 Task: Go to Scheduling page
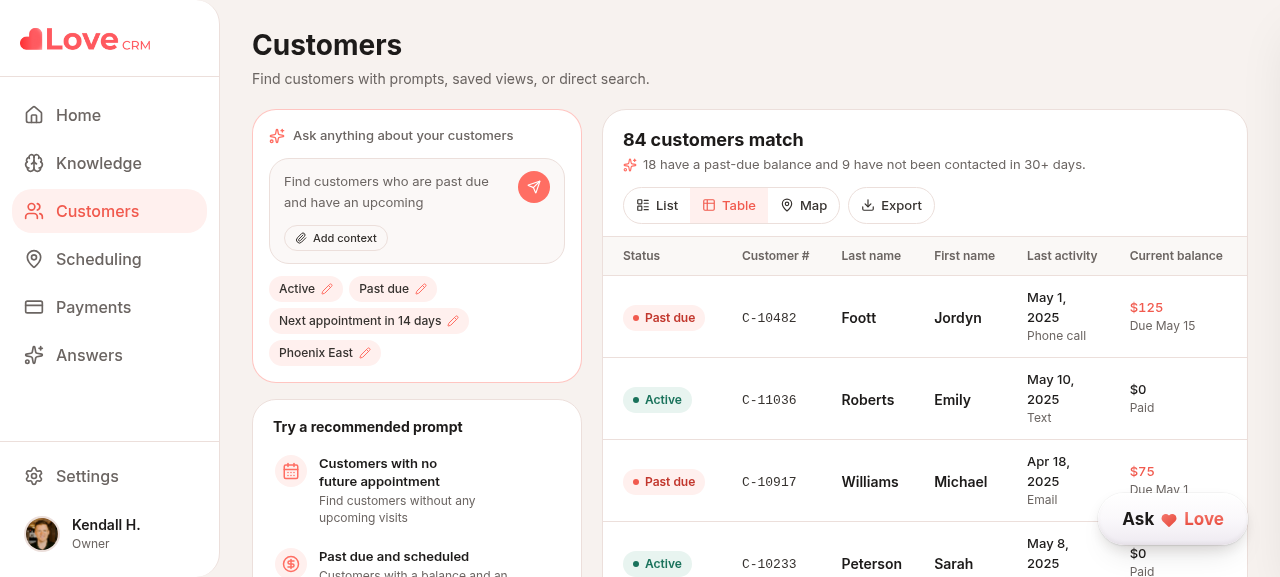109,259
